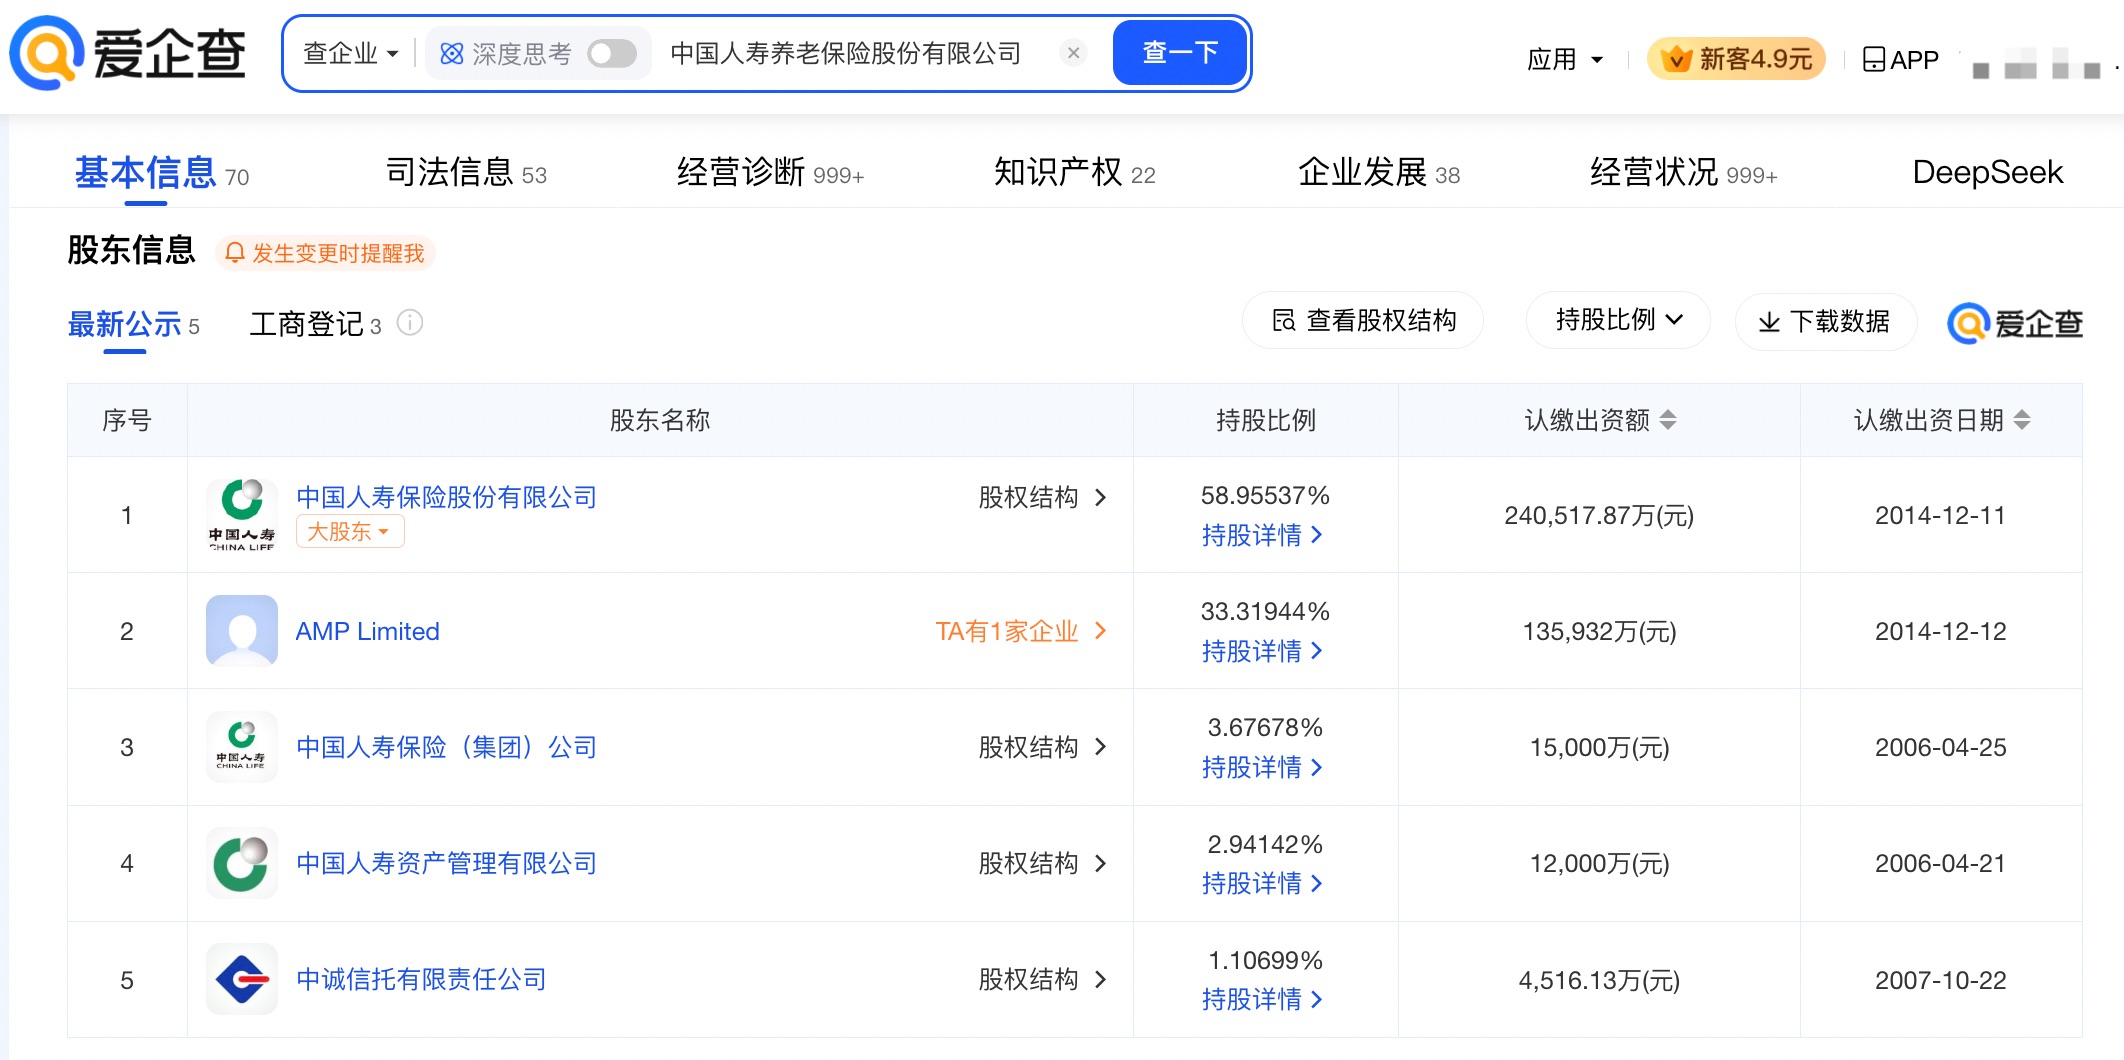Open 股权结构 for 中国人寿保险股份有限公司
This screenshot has height=1060, width=2124.
click(x=1043, y=497)
